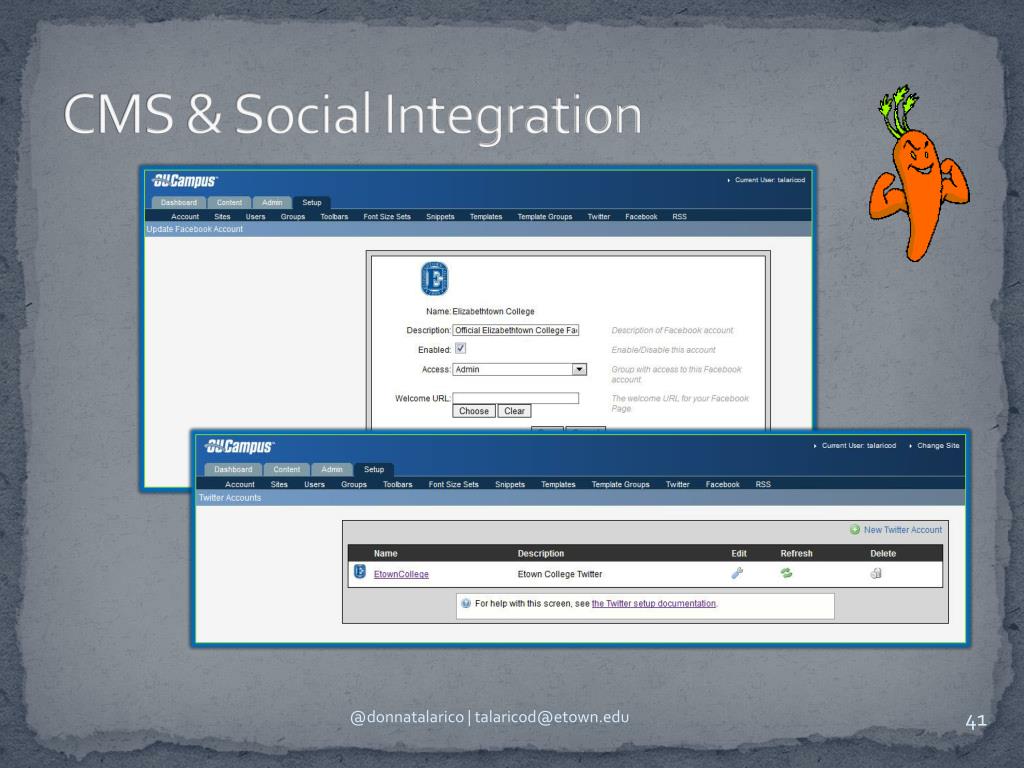Open Twitter menu item in Facebook Account window
This screenshot has height=768, width=1024.
599,217
